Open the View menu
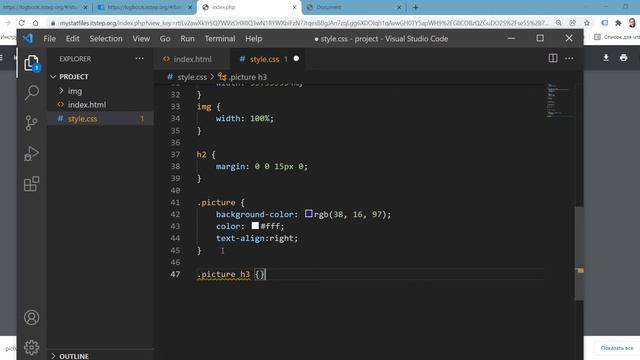The image size is (640, 360). click(x=141, y=38)
